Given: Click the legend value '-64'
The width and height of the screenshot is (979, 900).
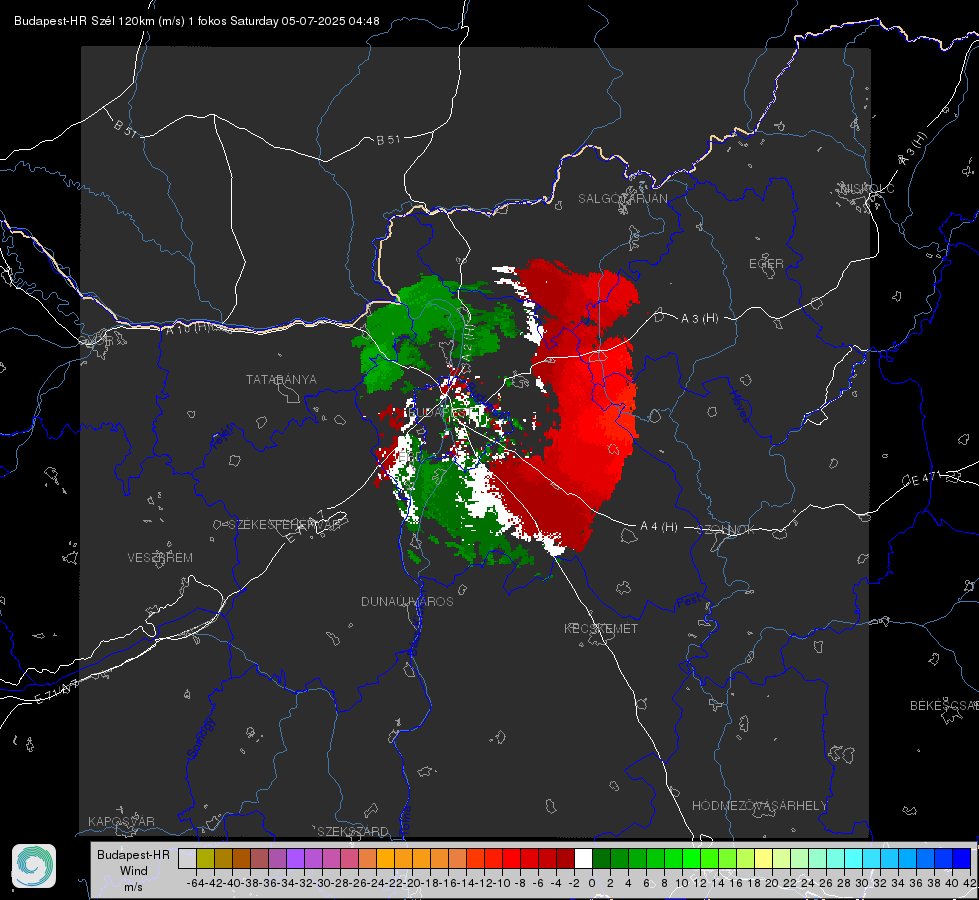Looking at the screenshot, I should [195, 883].
